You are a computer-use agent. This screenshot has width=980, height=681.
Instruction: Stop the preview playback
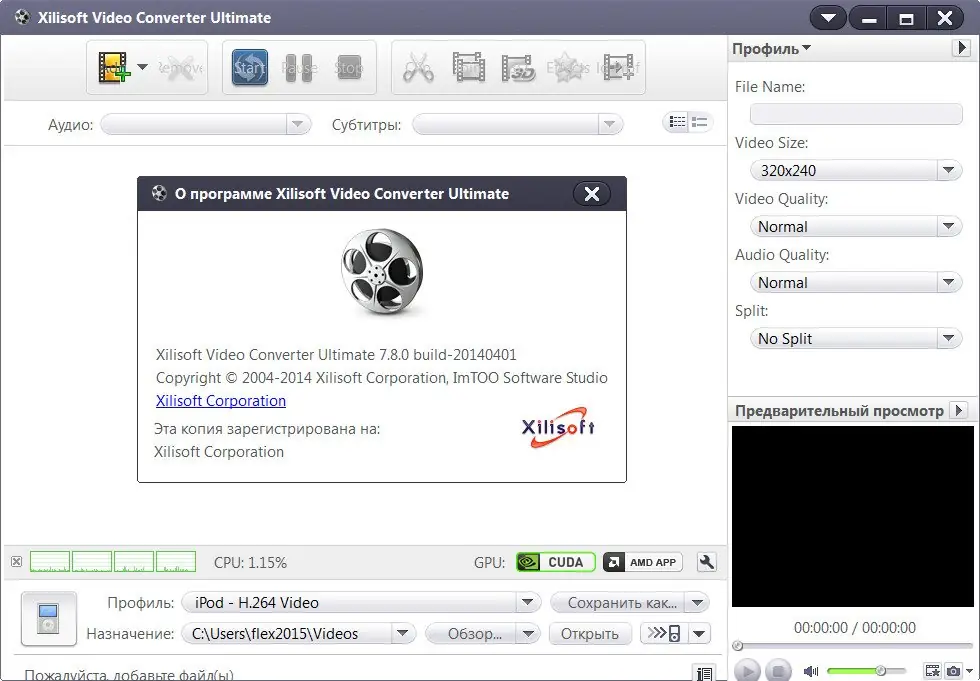pyautogui.click(x=778, y=670)
